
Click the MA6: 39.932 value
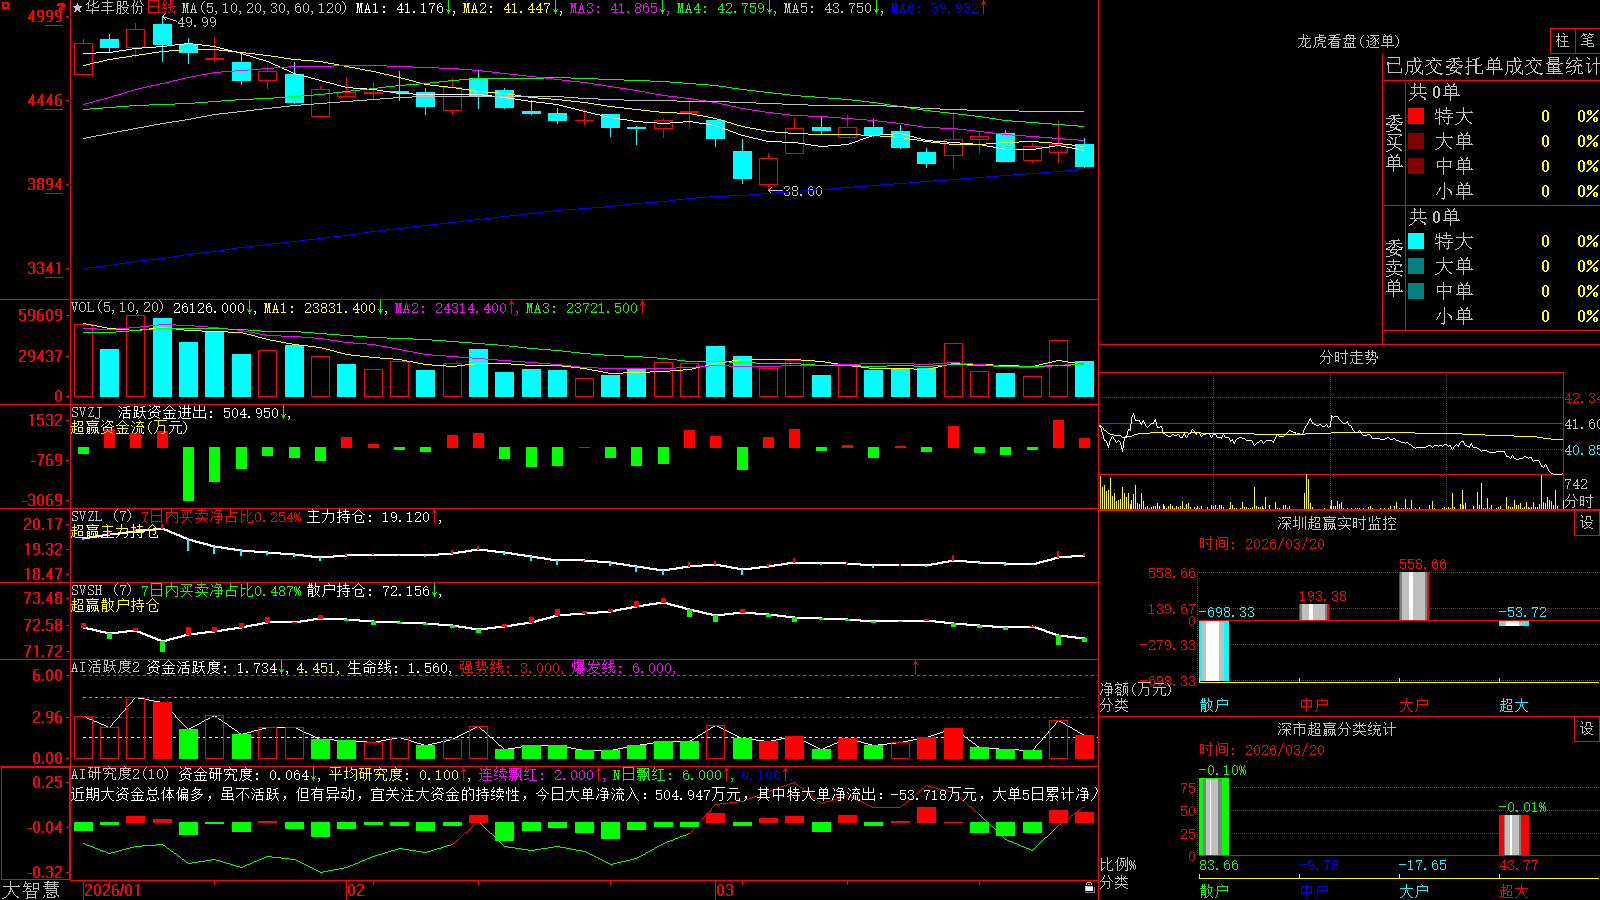(x=938, y=8)
